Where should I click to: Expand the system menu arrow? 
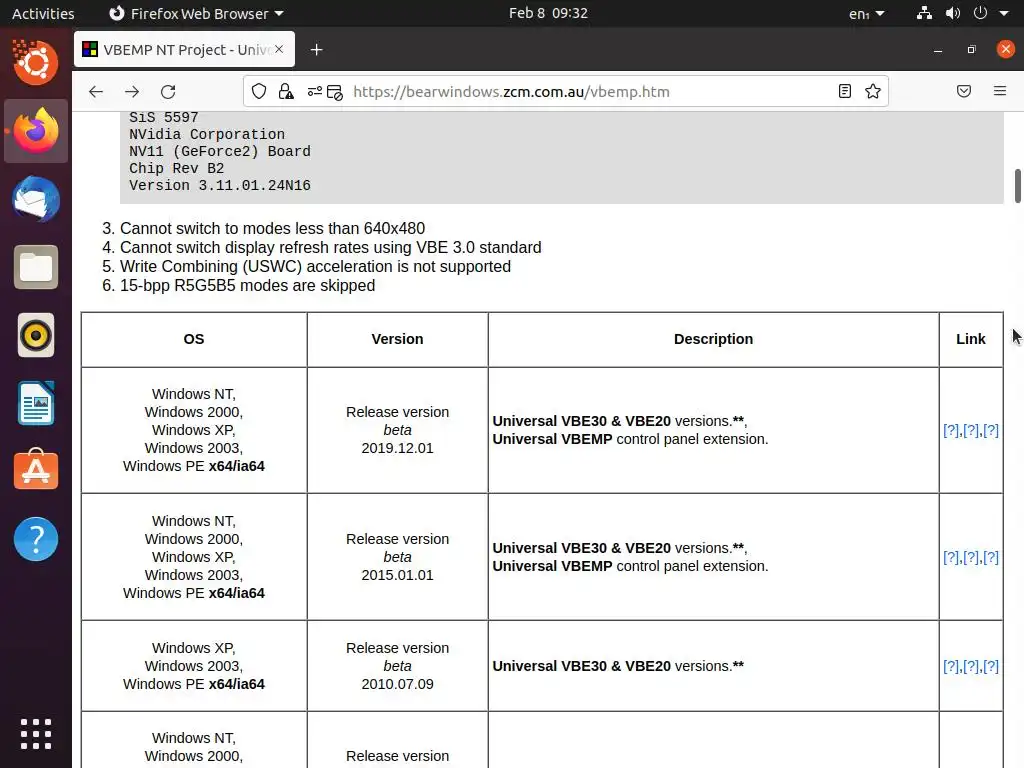coord(1004,13)
